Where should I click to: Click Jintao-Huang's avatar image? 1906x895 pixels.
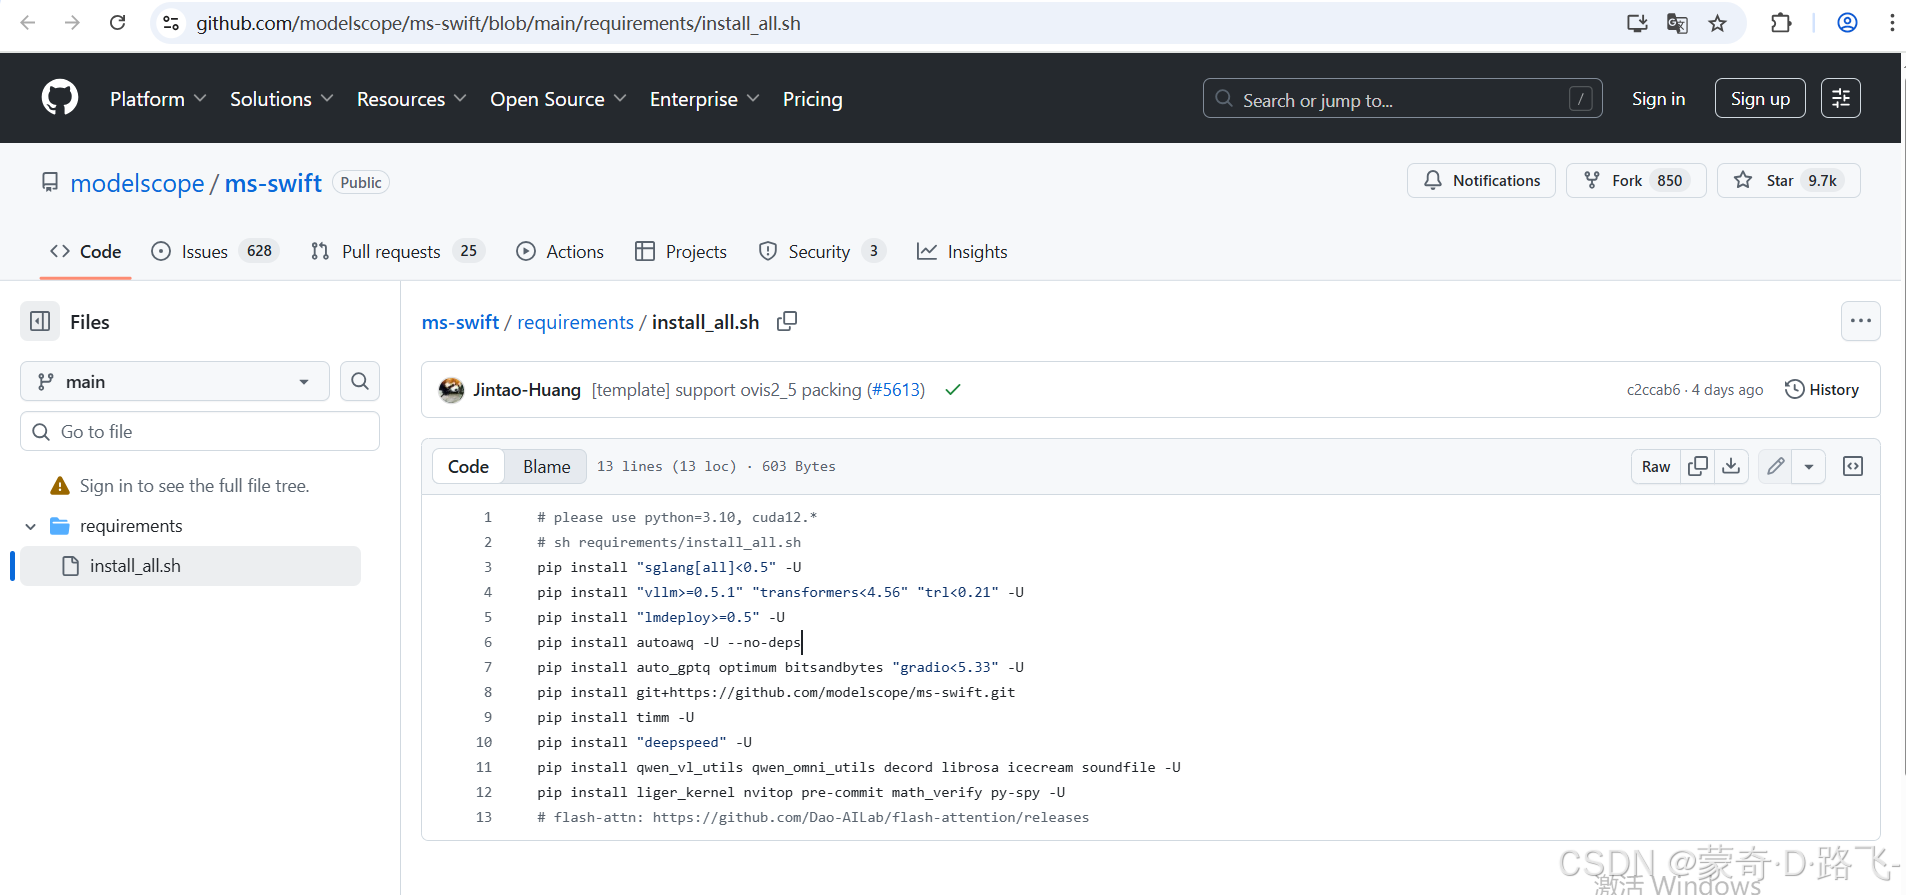451,390
